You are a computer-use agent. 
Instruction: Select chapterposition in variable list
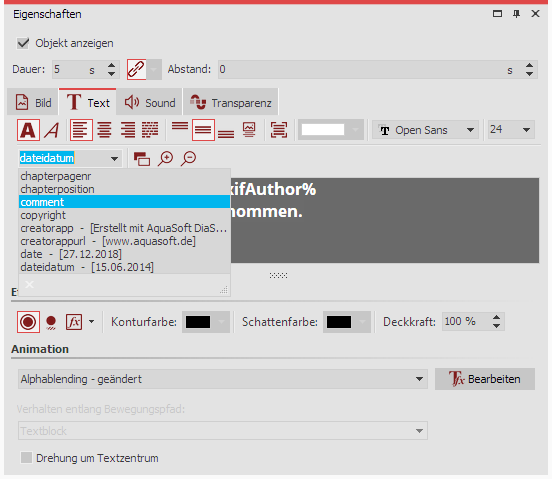125,189
